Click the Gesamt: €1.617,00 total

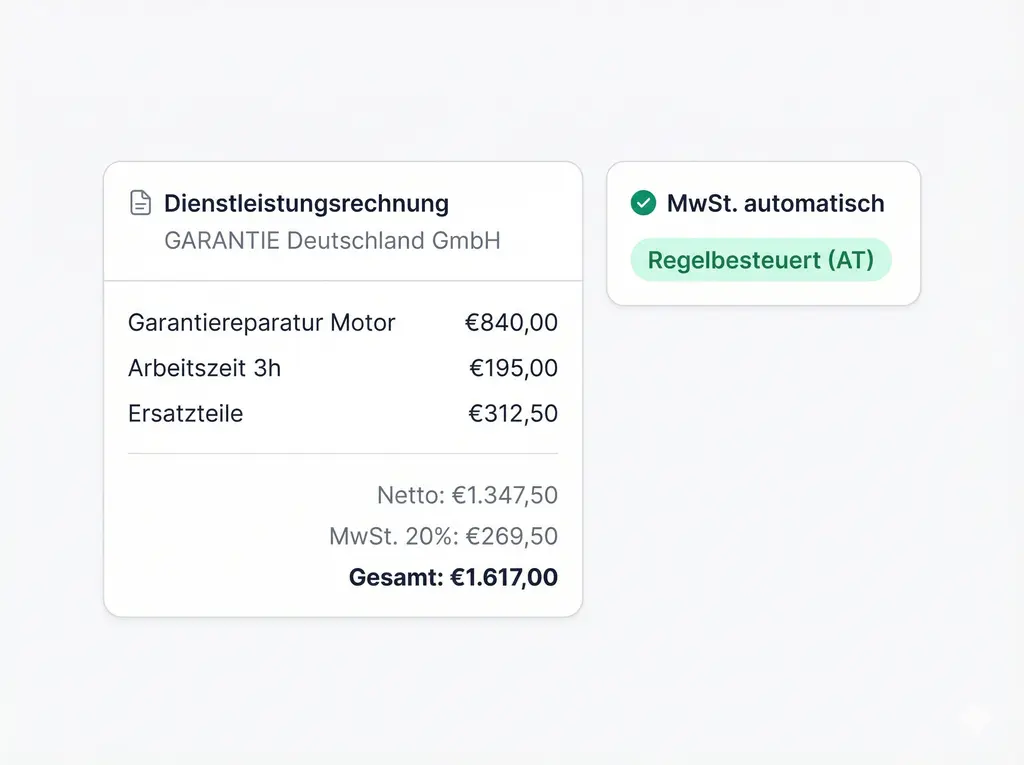click(453, 577)
